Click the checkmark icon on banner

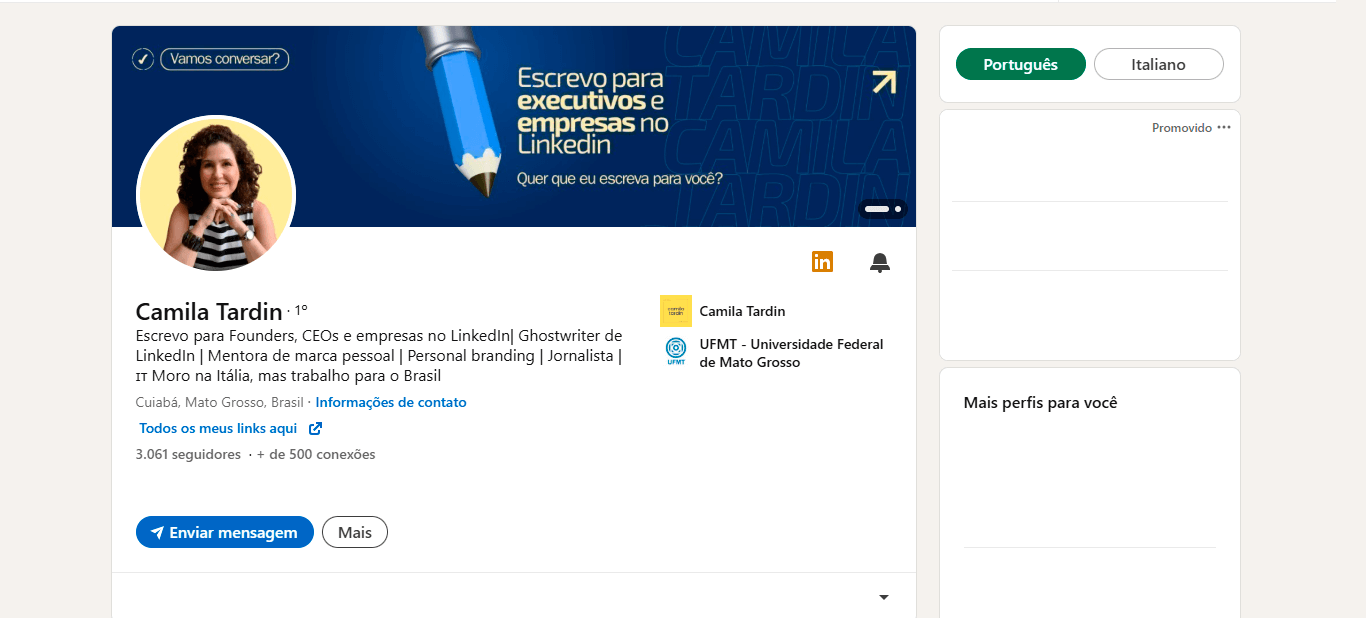coord(143,59)
